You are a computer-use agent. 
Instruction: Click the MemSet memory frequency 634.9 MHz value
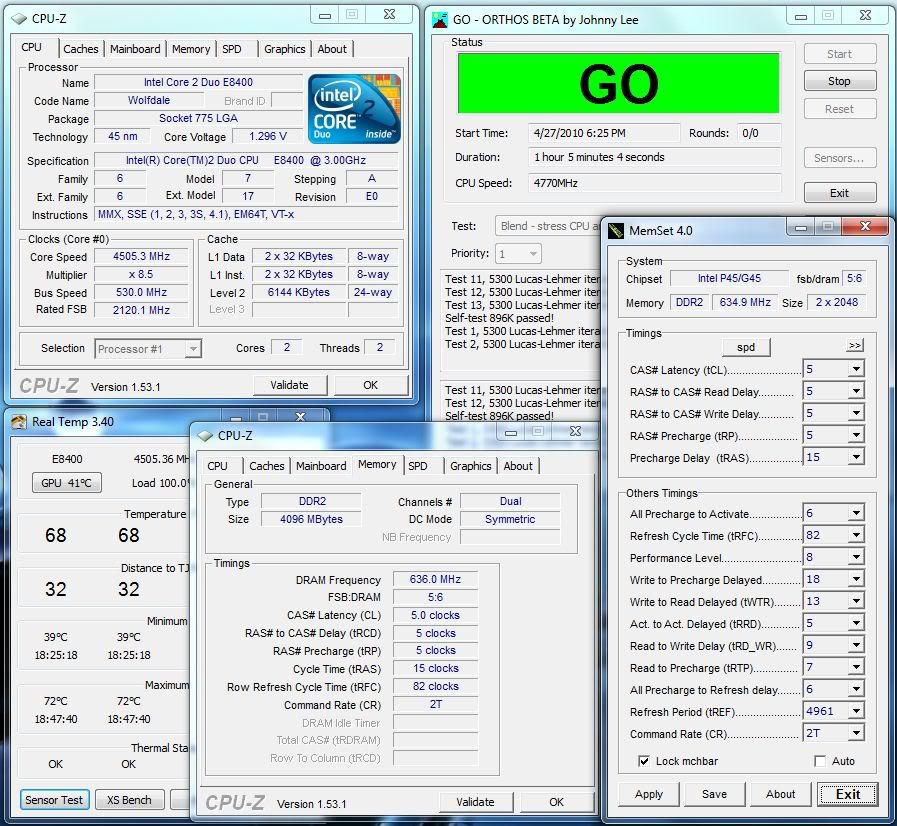[745, 302]
